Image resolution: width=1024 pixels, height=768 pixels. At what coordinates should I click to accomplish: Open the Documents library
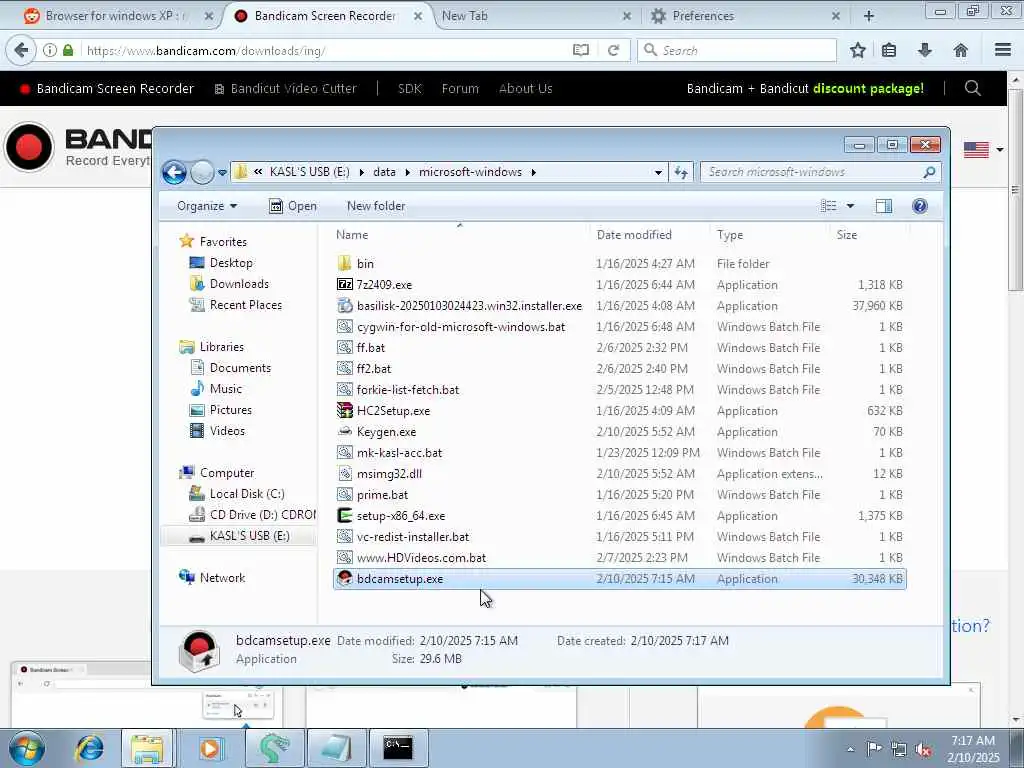[230, 368]
